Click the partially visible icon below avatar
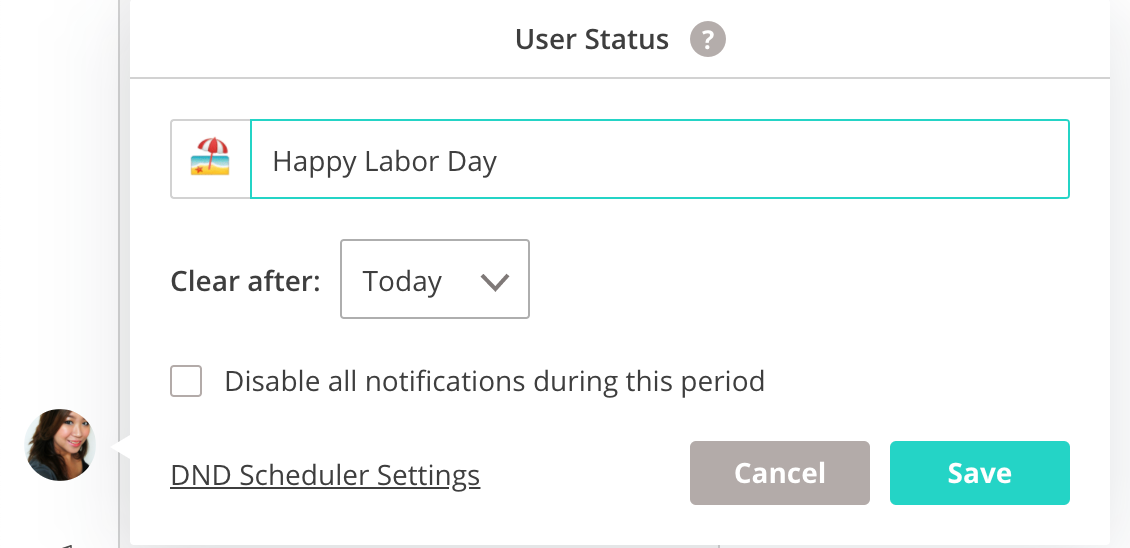 pyautogui.click(x=66, y=546)
